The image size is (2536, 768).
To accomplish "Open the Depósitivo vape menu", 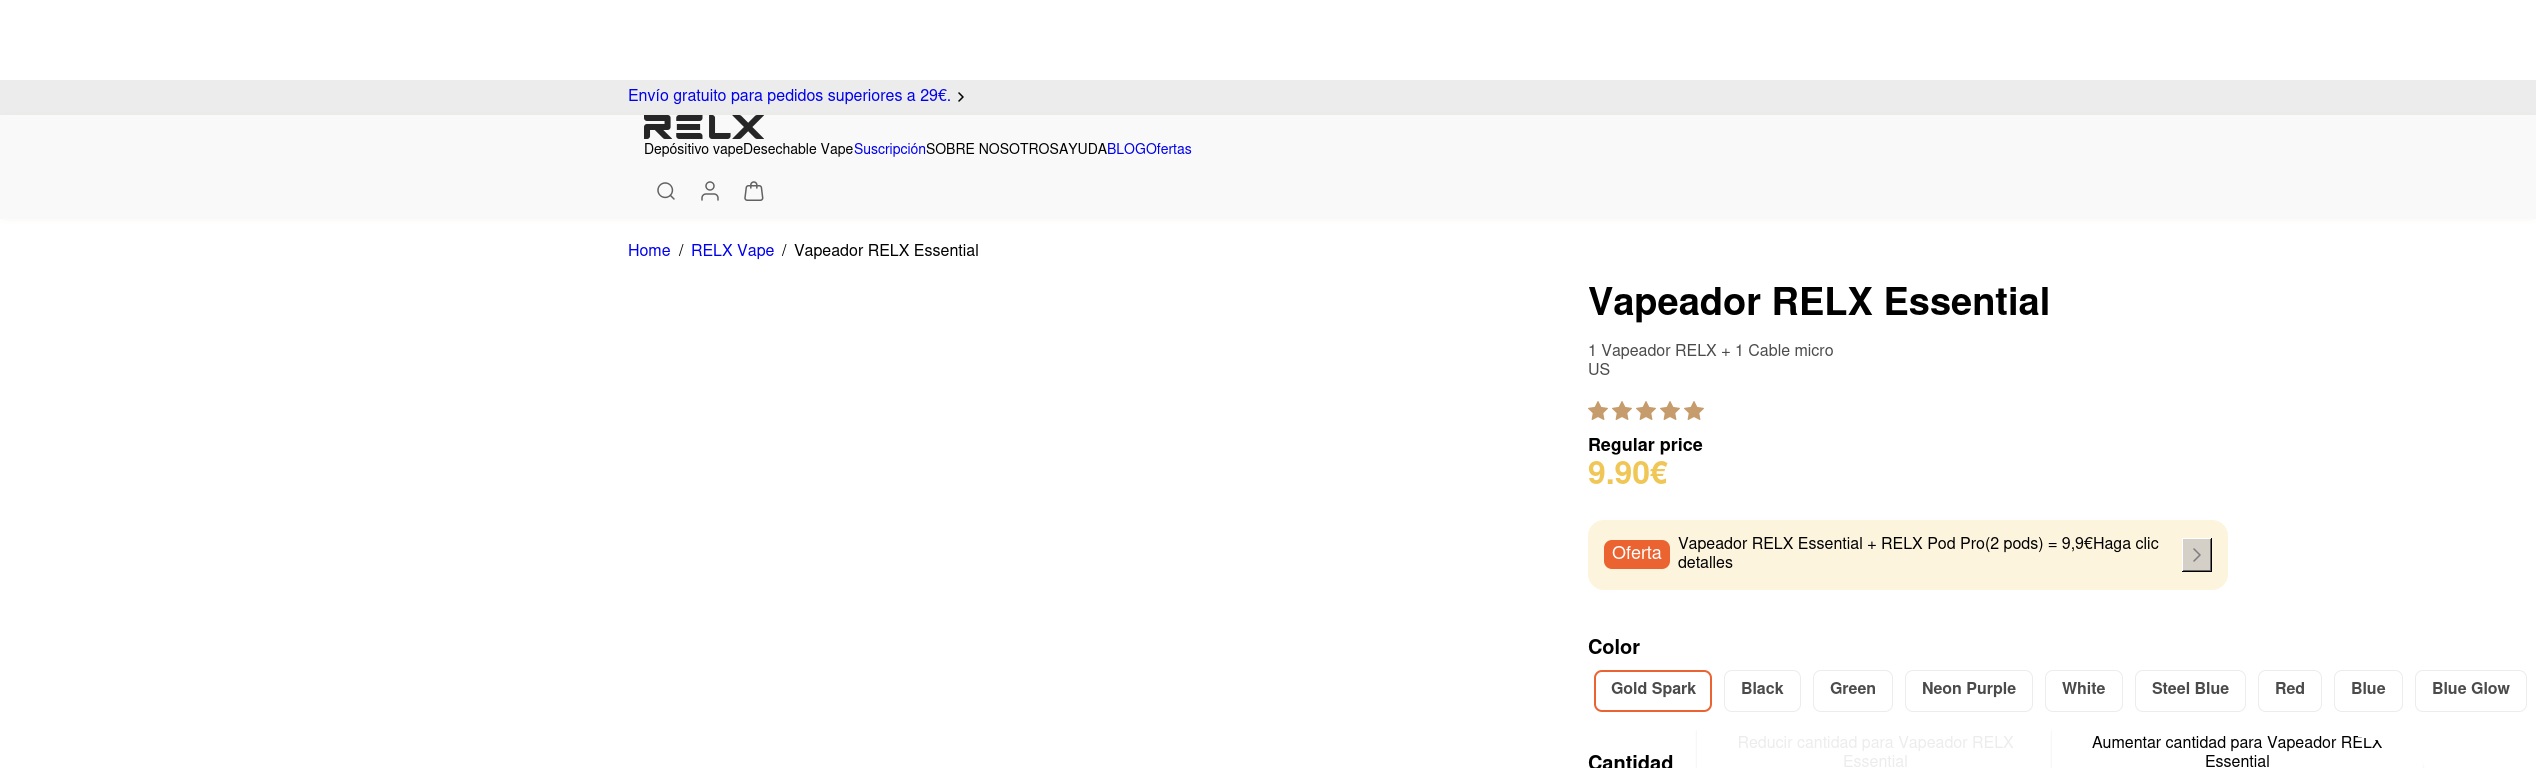I will [693, 150].
